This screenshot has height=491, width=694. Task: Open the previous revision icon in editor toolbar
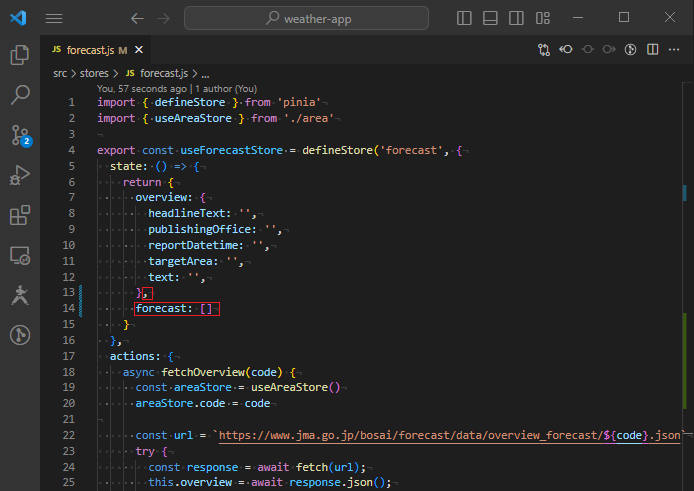566,50
